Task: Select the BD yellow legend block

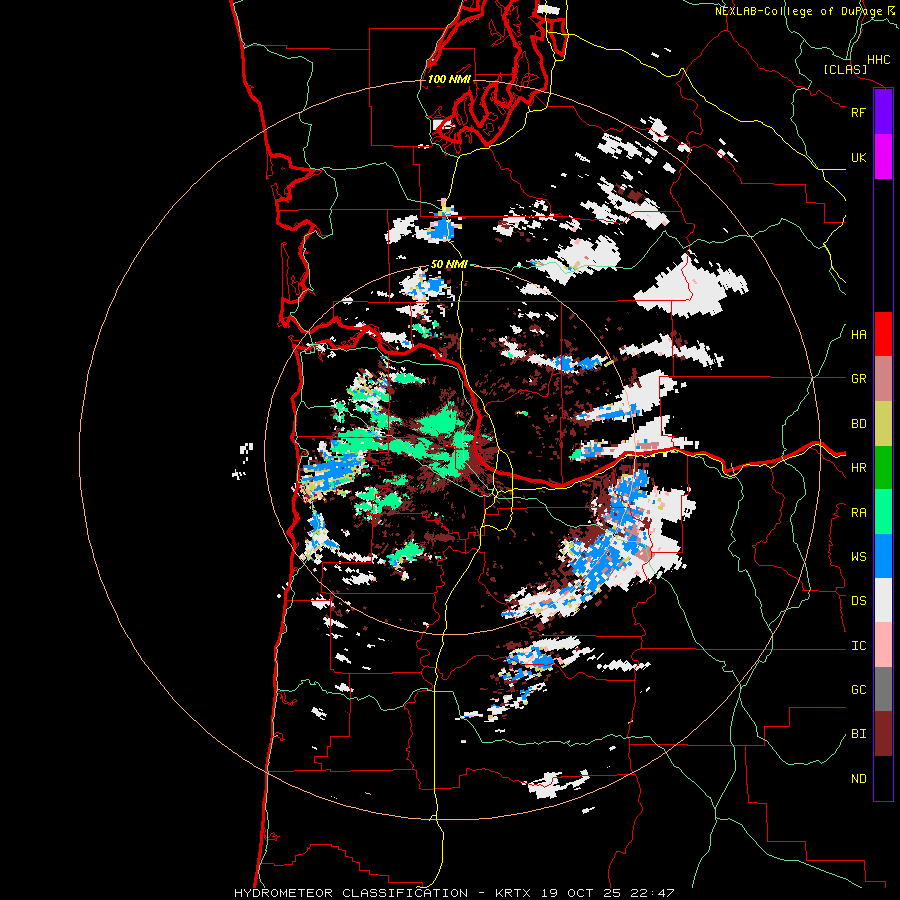Action: pyautogui.click(x=883, y=424)
